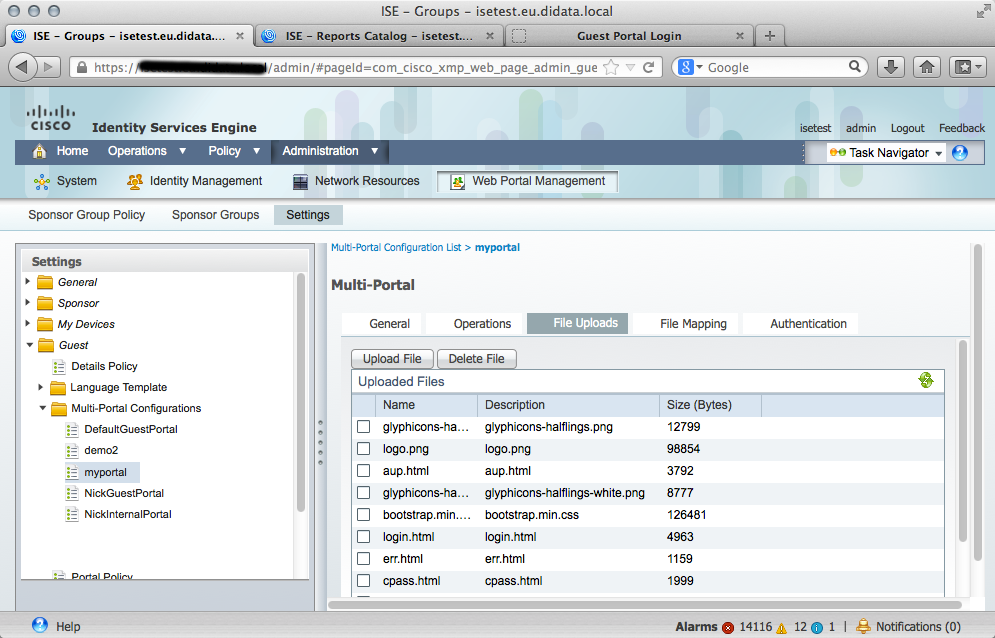
Task: Open the Sponsor Groups tab
Action: tap(216, 215)
